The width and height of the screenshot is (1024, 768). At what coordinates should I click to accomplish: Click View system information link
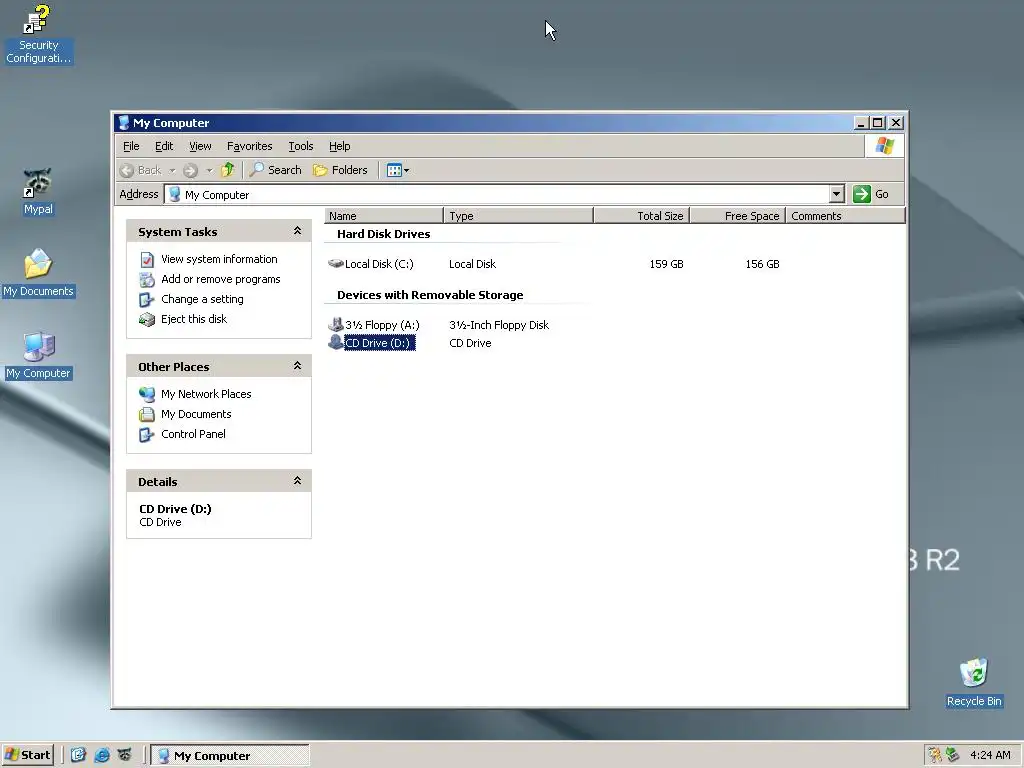(219, 259)
